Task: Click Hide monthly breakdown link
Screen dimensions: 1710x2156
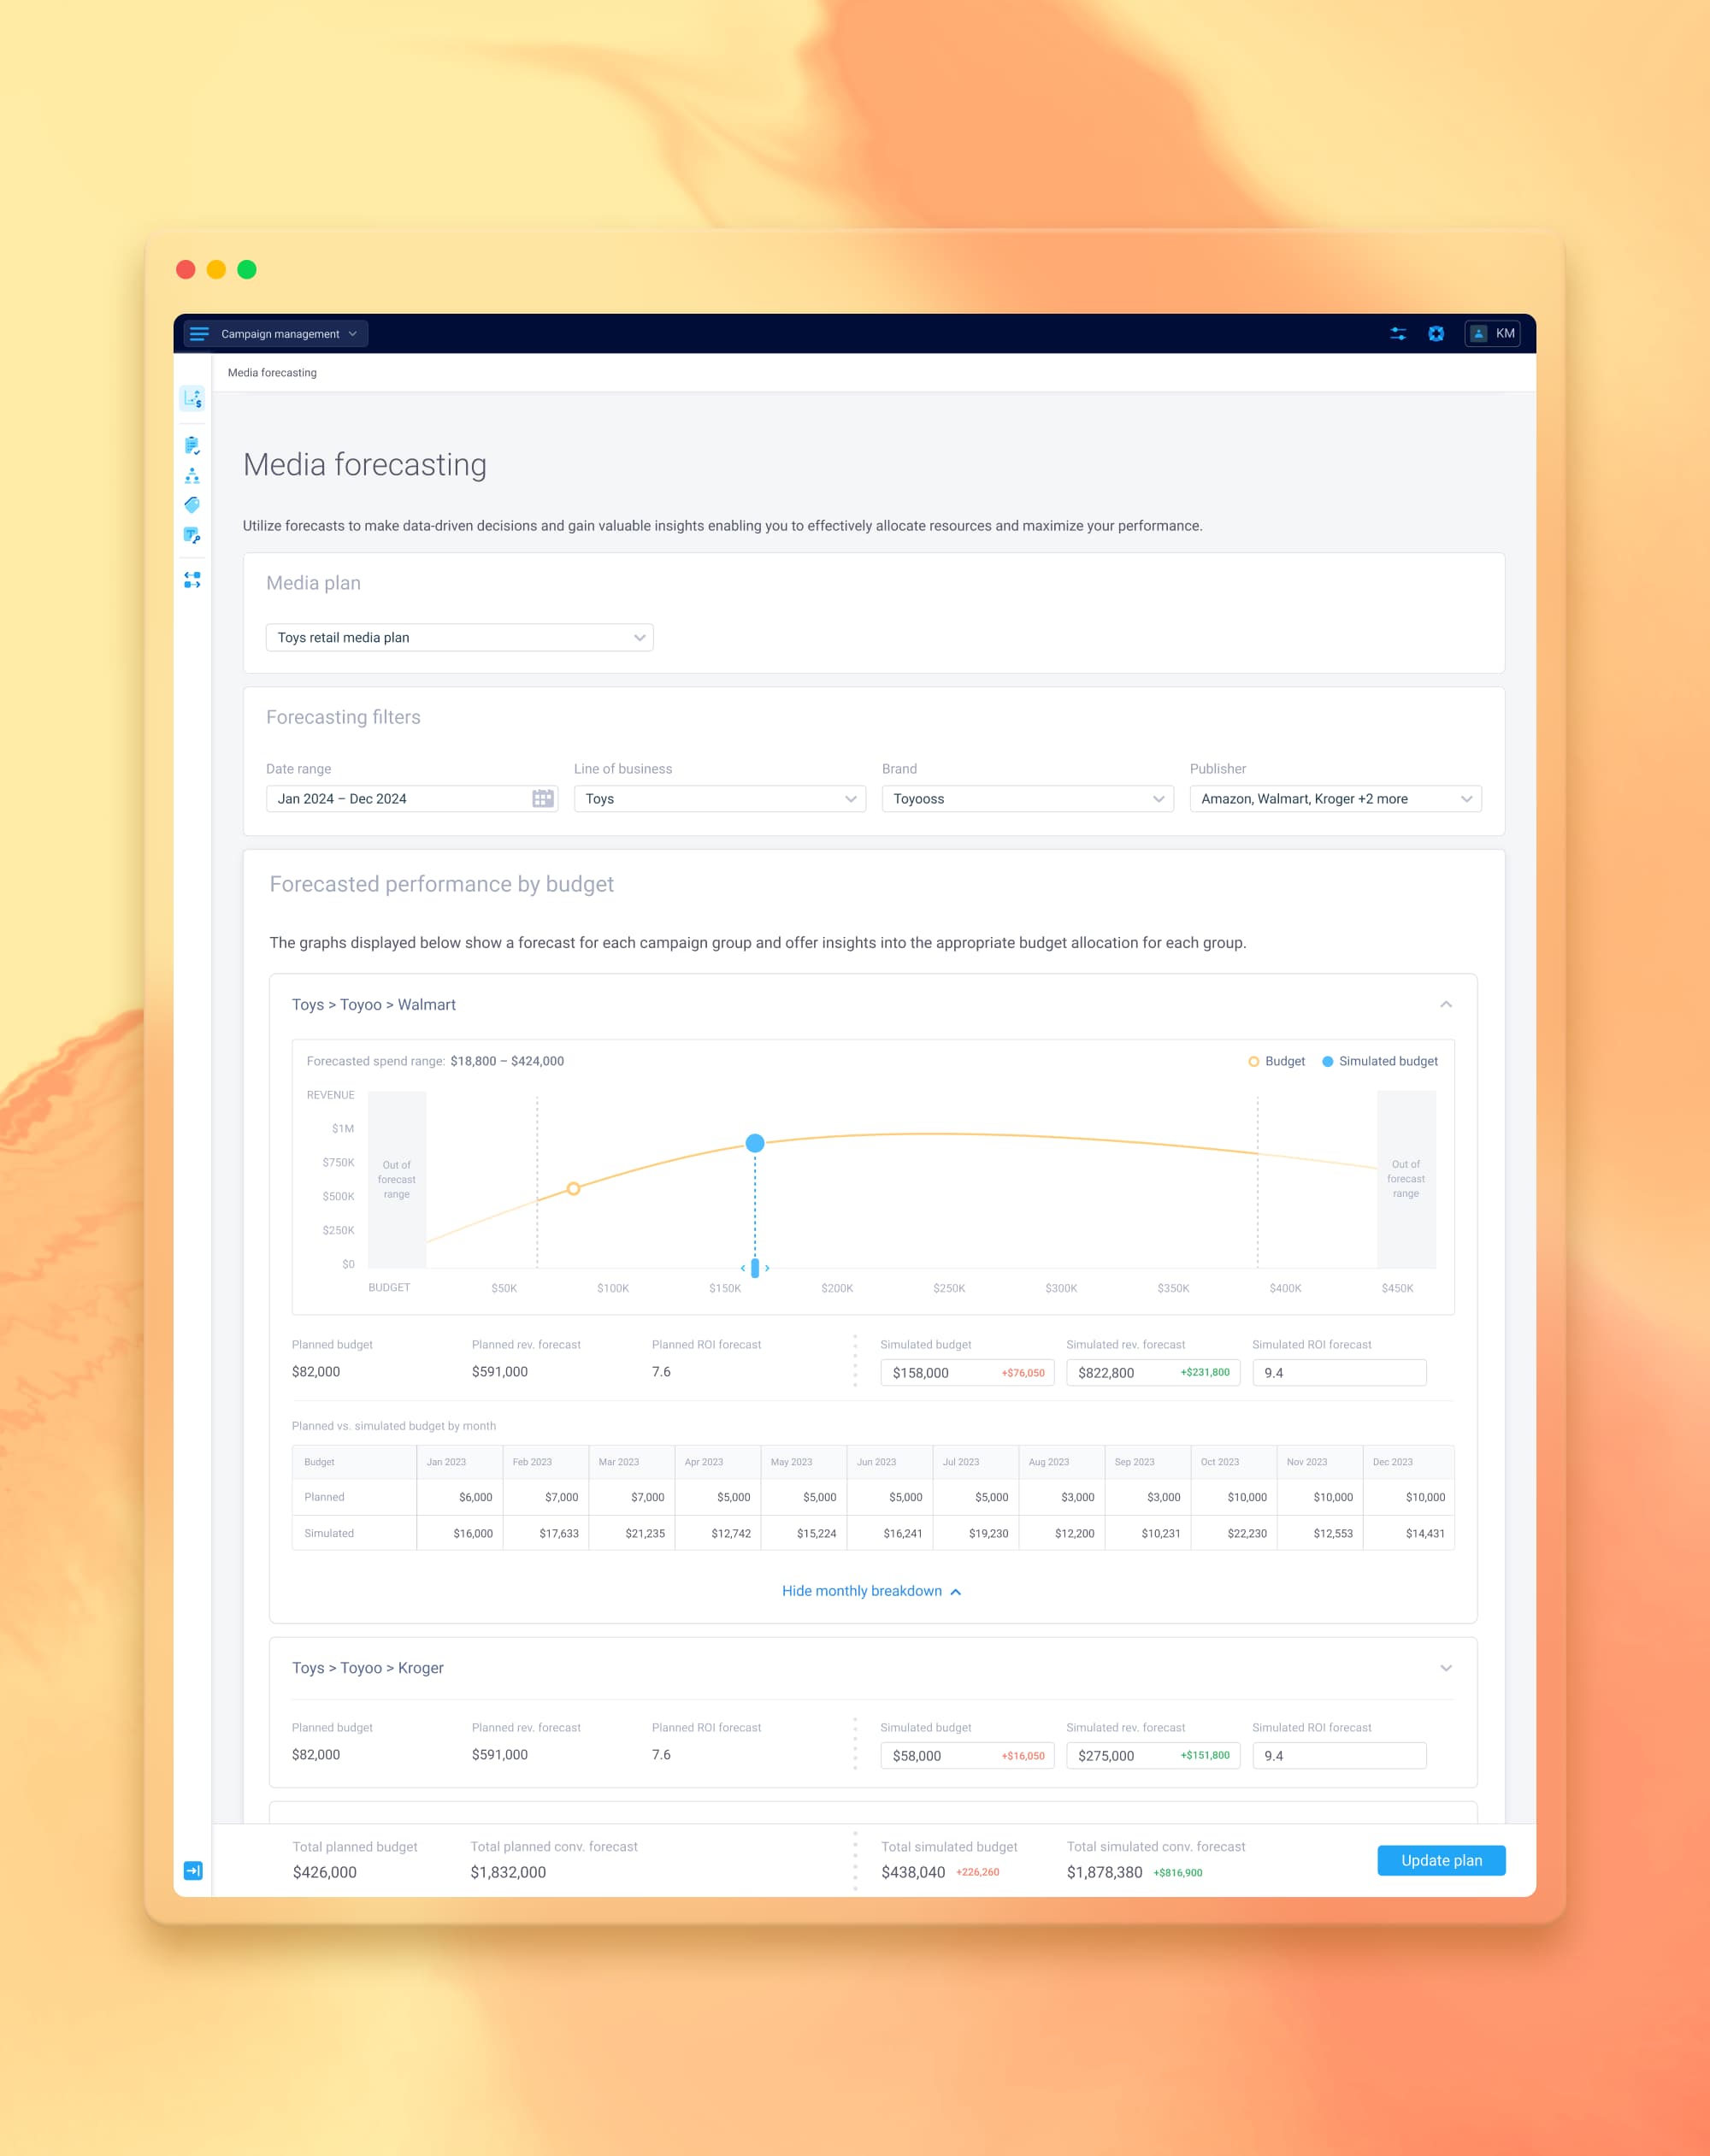Action: click(870, 1591)
